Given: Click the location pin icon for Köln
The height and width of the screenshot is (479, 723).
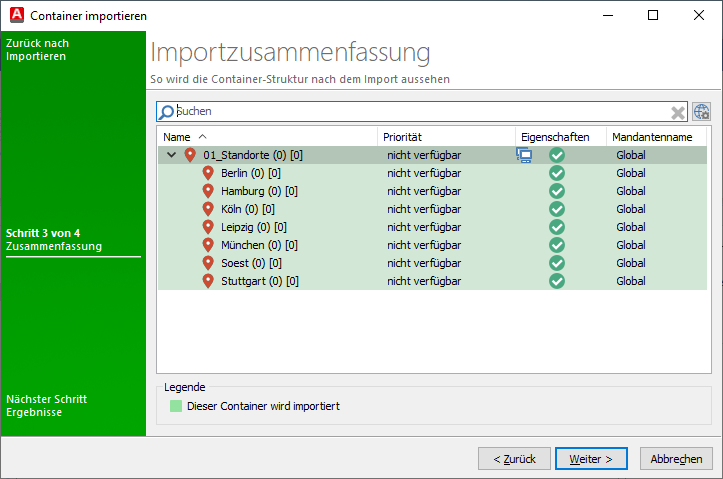Looking at the screenshot, I should tap(208, 209).
